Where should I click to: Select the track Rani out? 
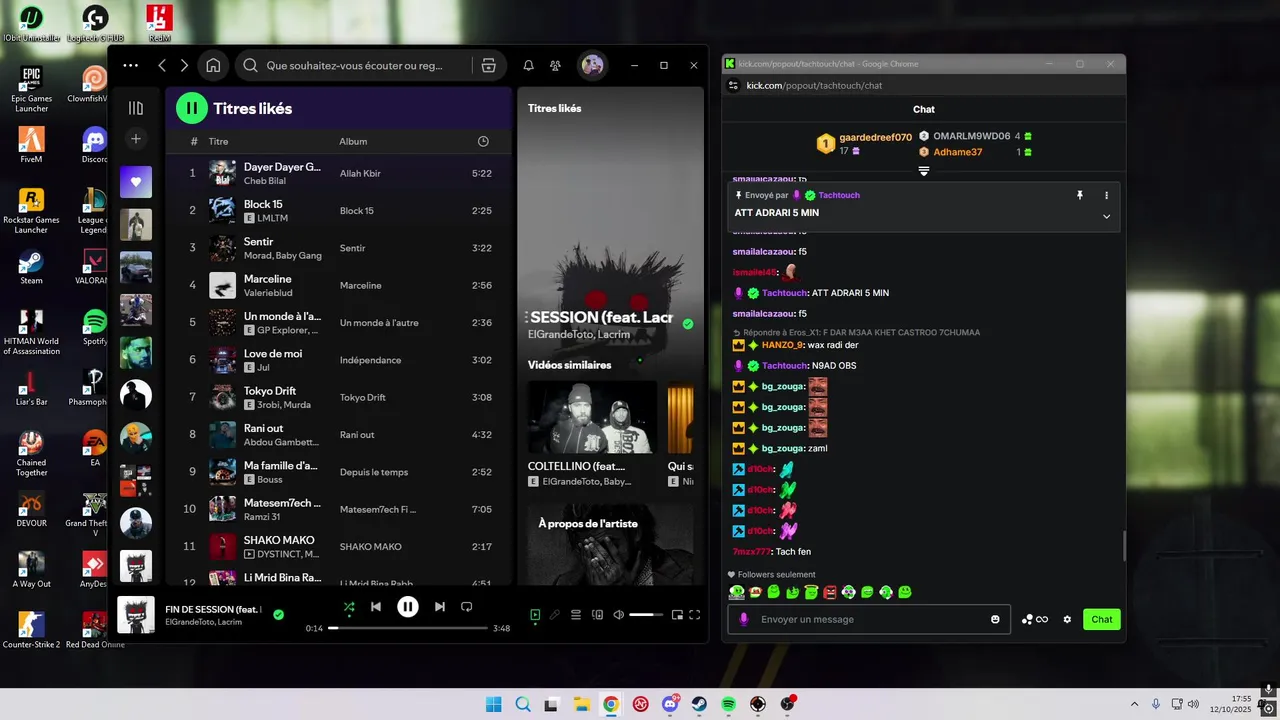point(339,434)
